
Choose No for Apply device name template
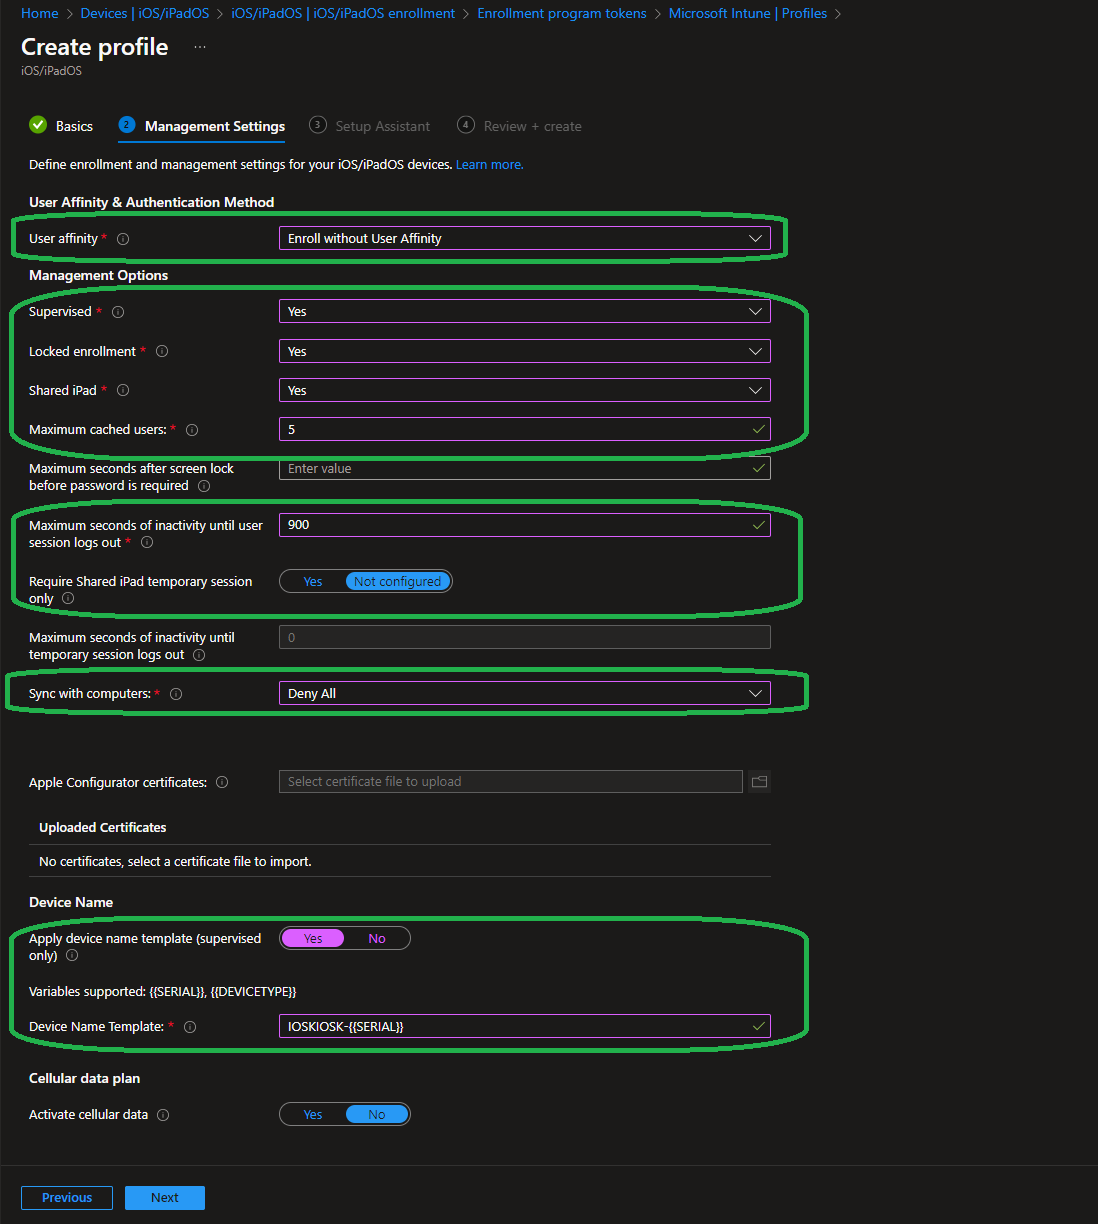coord(377,939)
